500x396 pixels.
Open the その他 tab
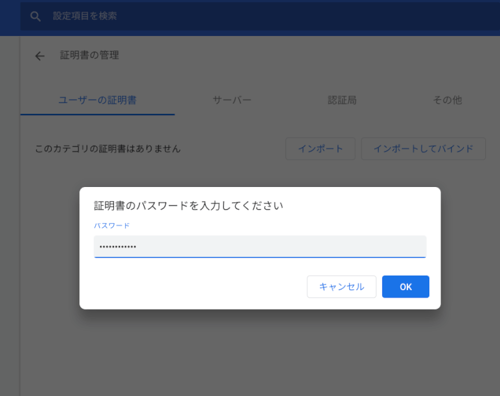click(x=447, y=100)
